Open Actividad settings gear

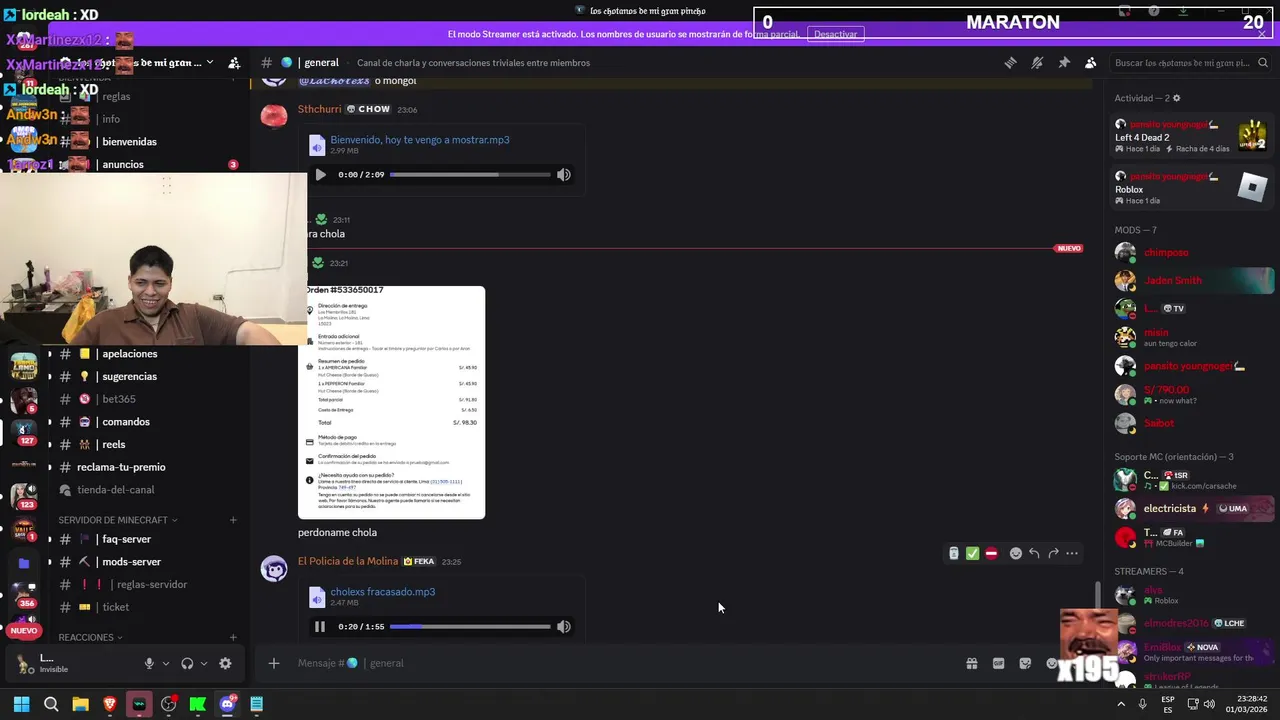1176,98
